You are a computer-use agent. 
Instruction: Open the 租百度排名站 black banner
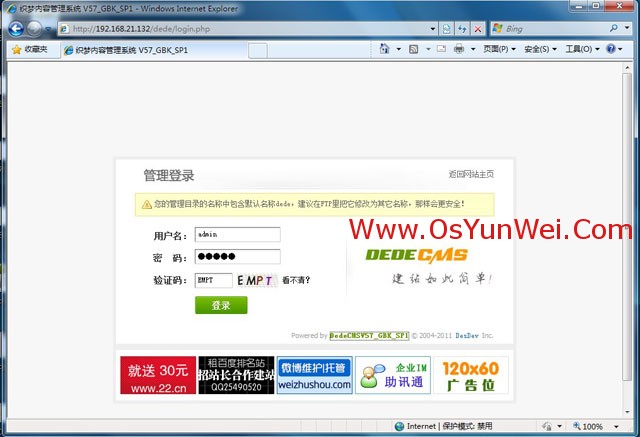(236, 375)
